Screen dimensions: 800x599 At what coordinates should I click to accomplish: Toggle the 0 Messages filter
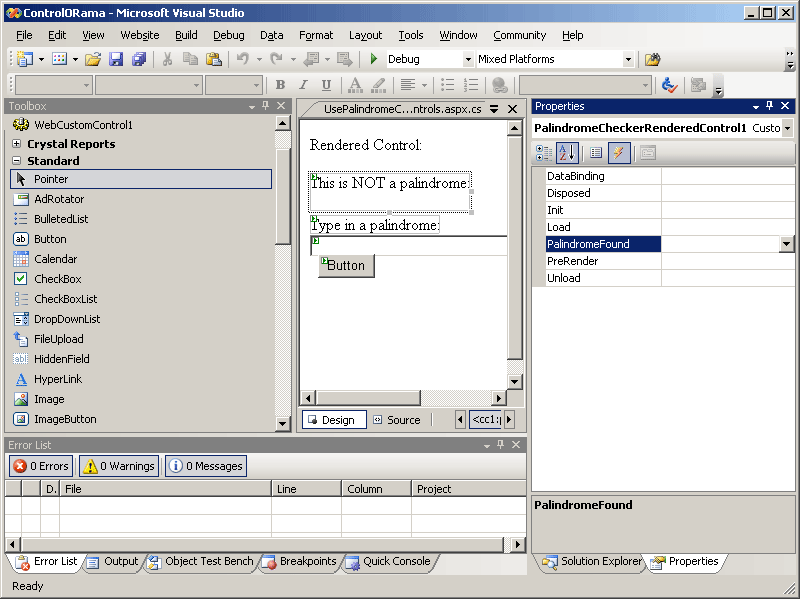(x=205, y=466)
